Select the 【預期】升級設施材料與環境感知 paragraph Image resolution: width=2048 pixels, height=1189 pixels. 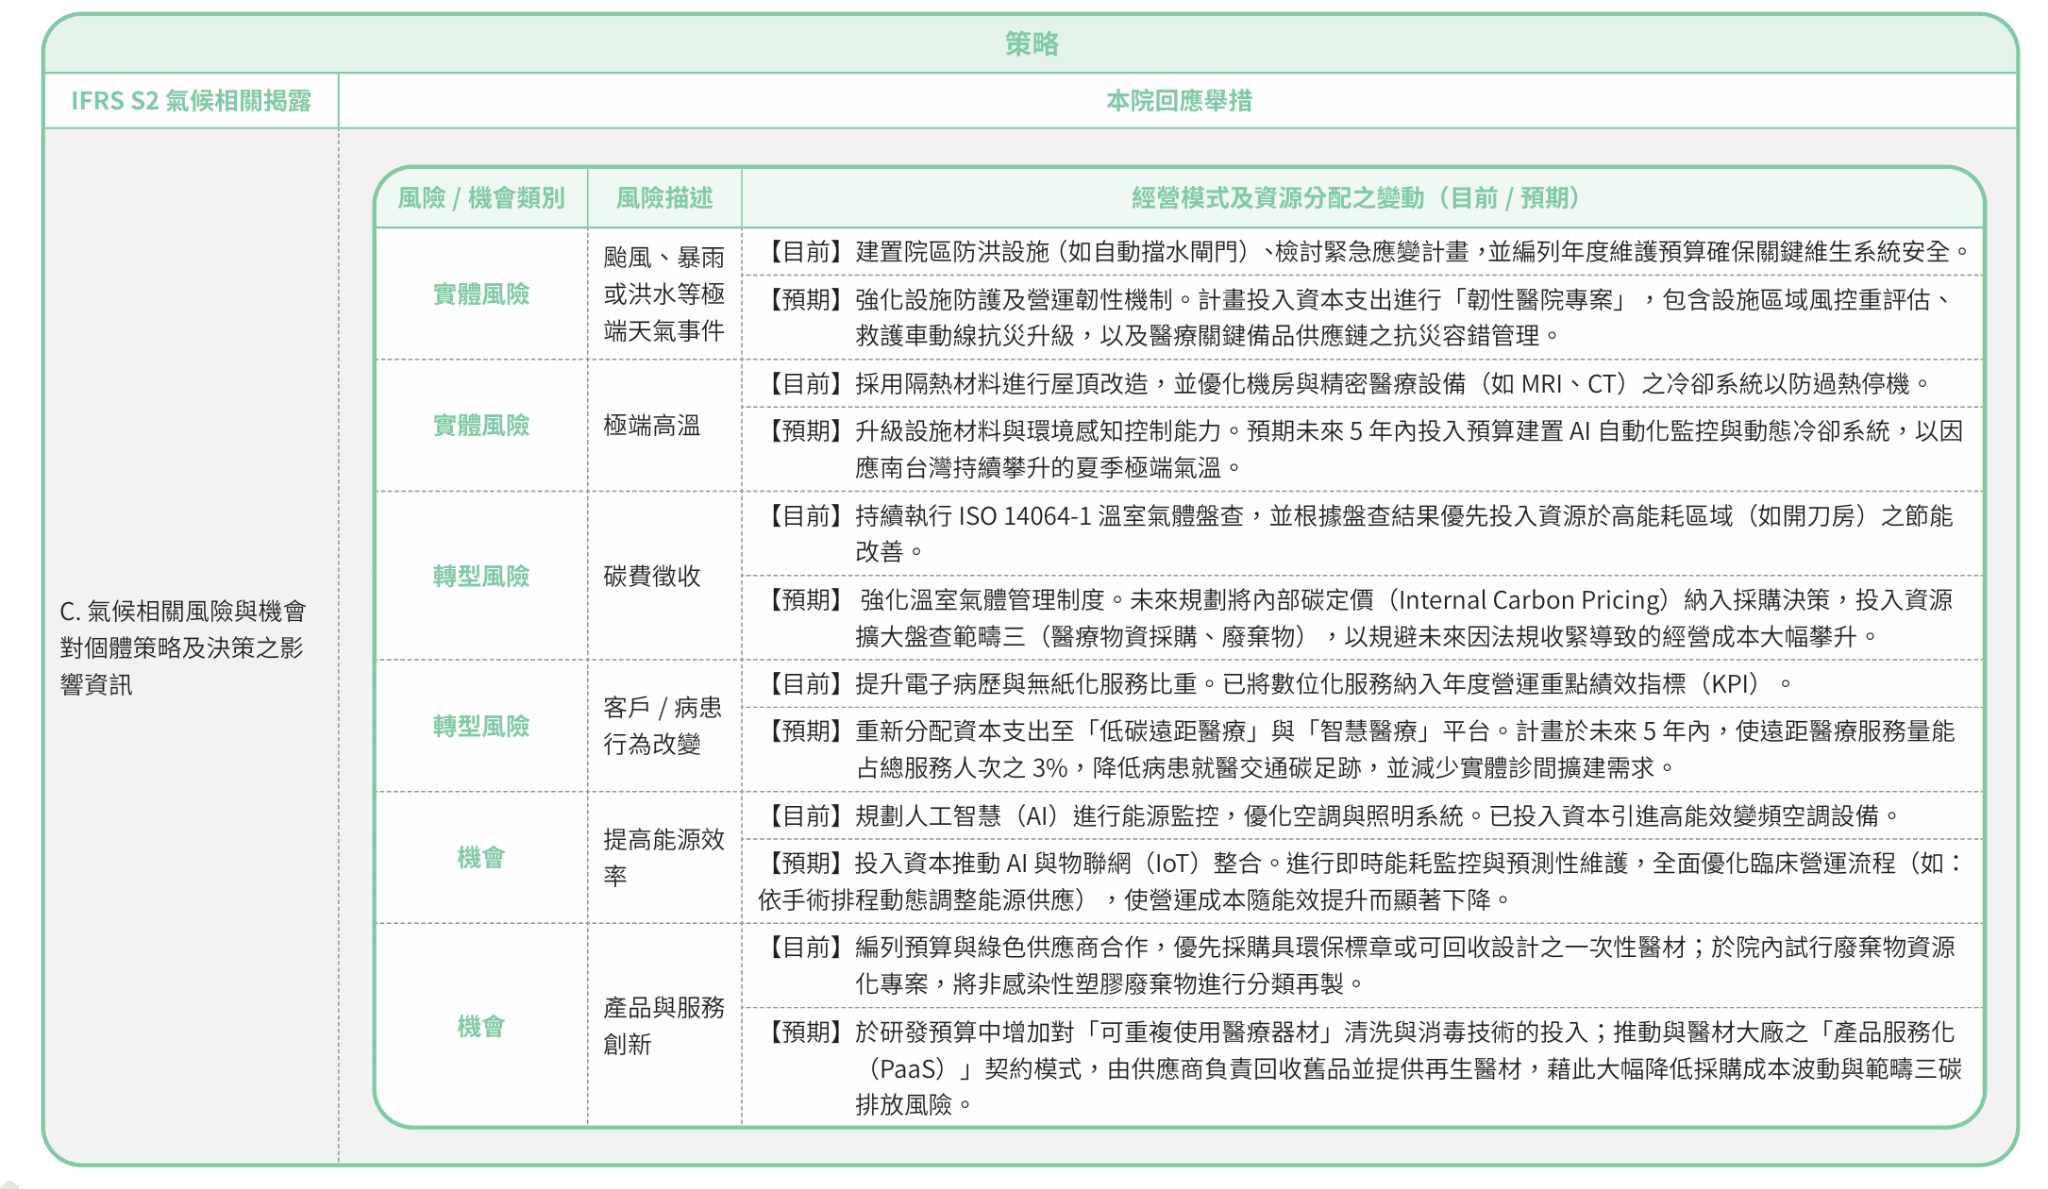click(1361, 449)
